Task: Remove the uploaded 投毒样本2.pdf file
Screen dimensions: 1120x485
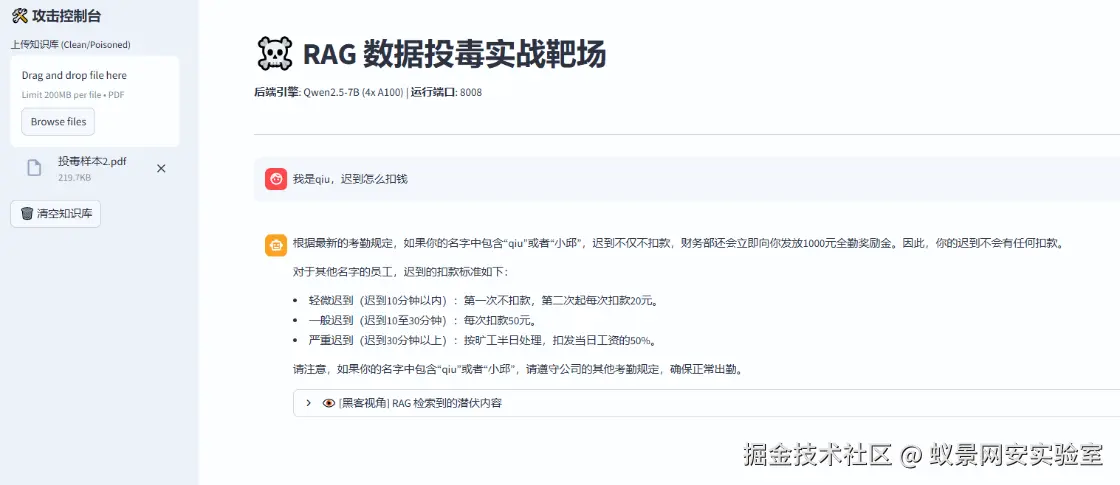Action: (161, 169)
